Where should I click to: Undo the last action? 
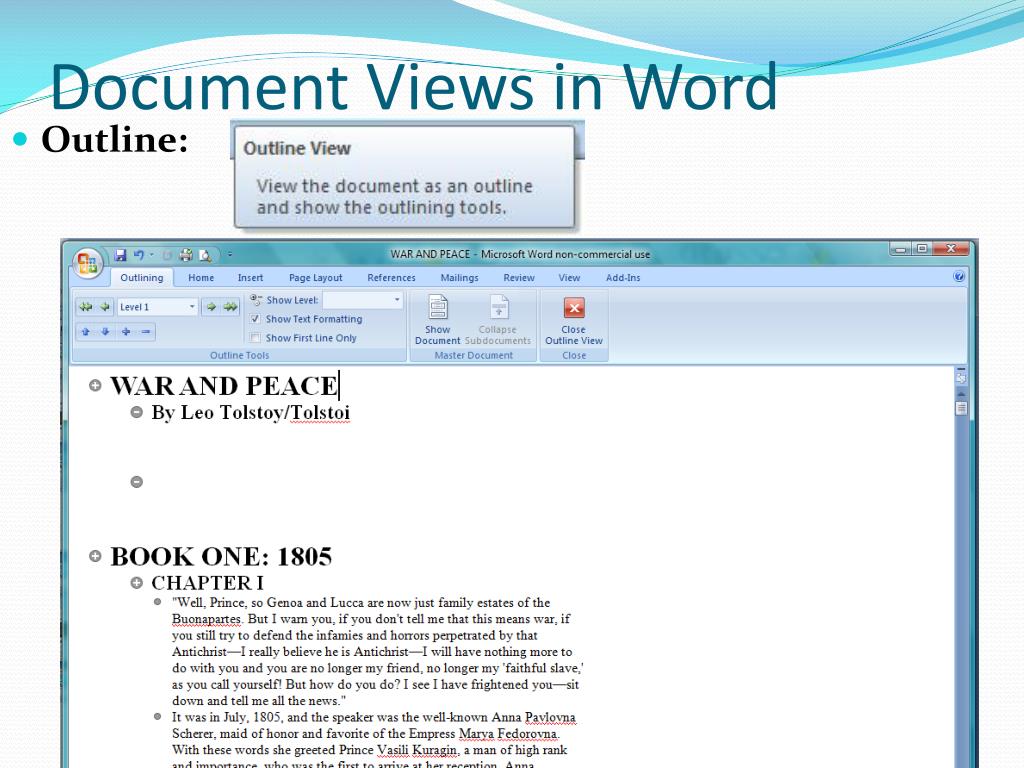[138, 255]
